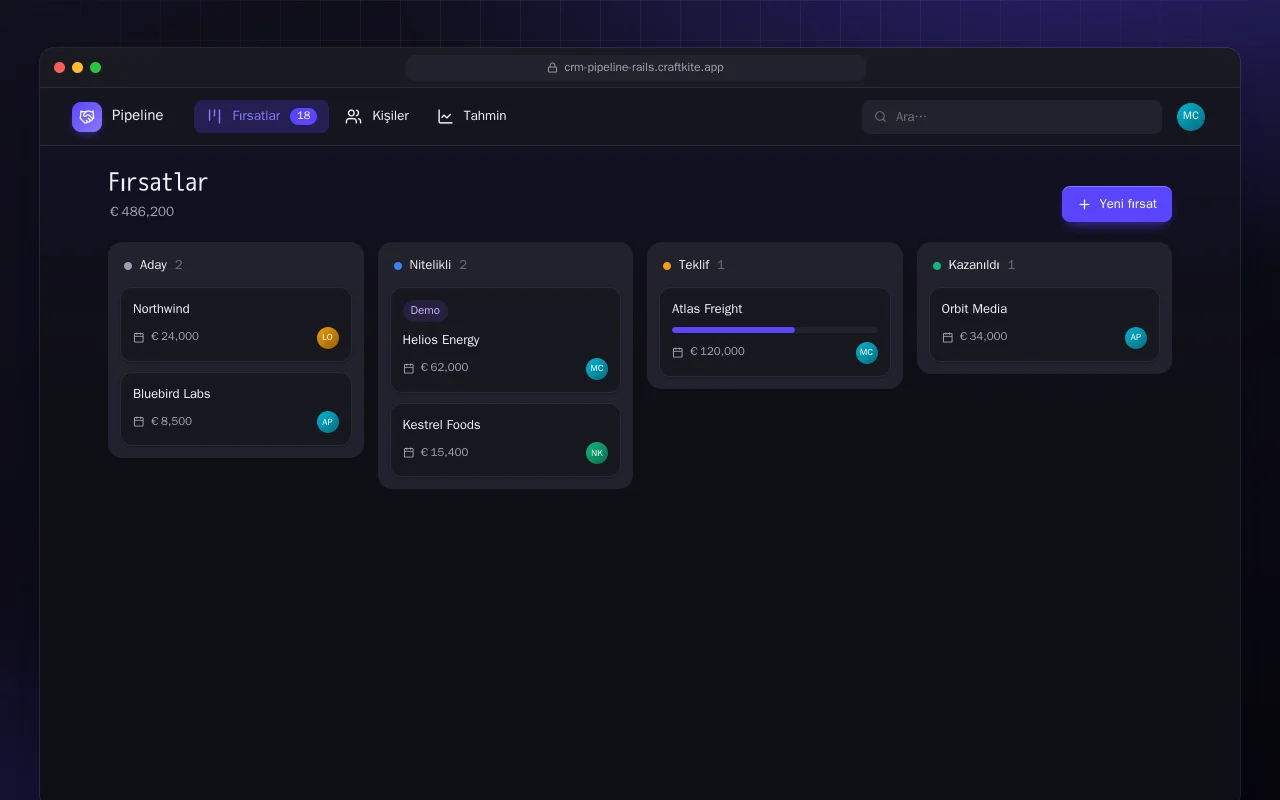Click AP avatar on Bluebird Labs card
This screenshot has width=1280, height=800.
coord(328,422)
